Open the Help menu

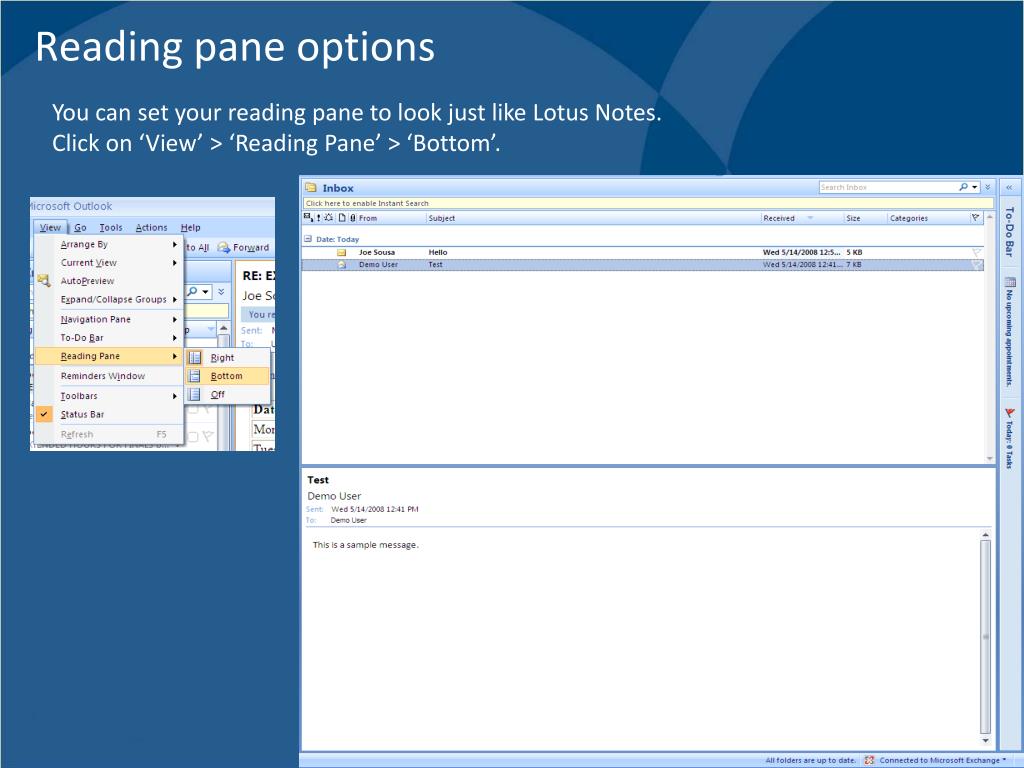click(x=191, y=227)
